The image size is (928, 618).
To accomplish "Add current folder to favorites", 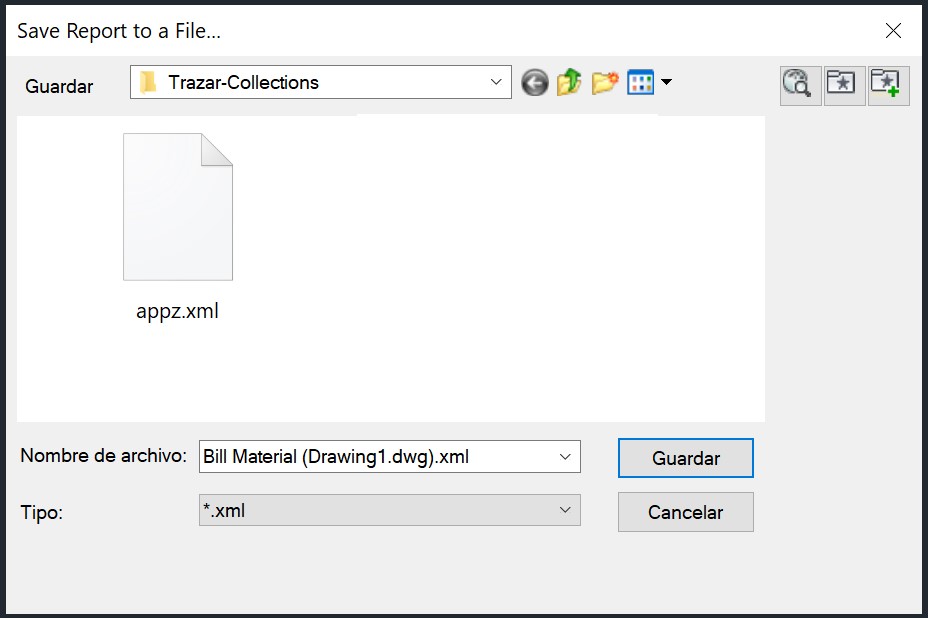I will 888,86.
